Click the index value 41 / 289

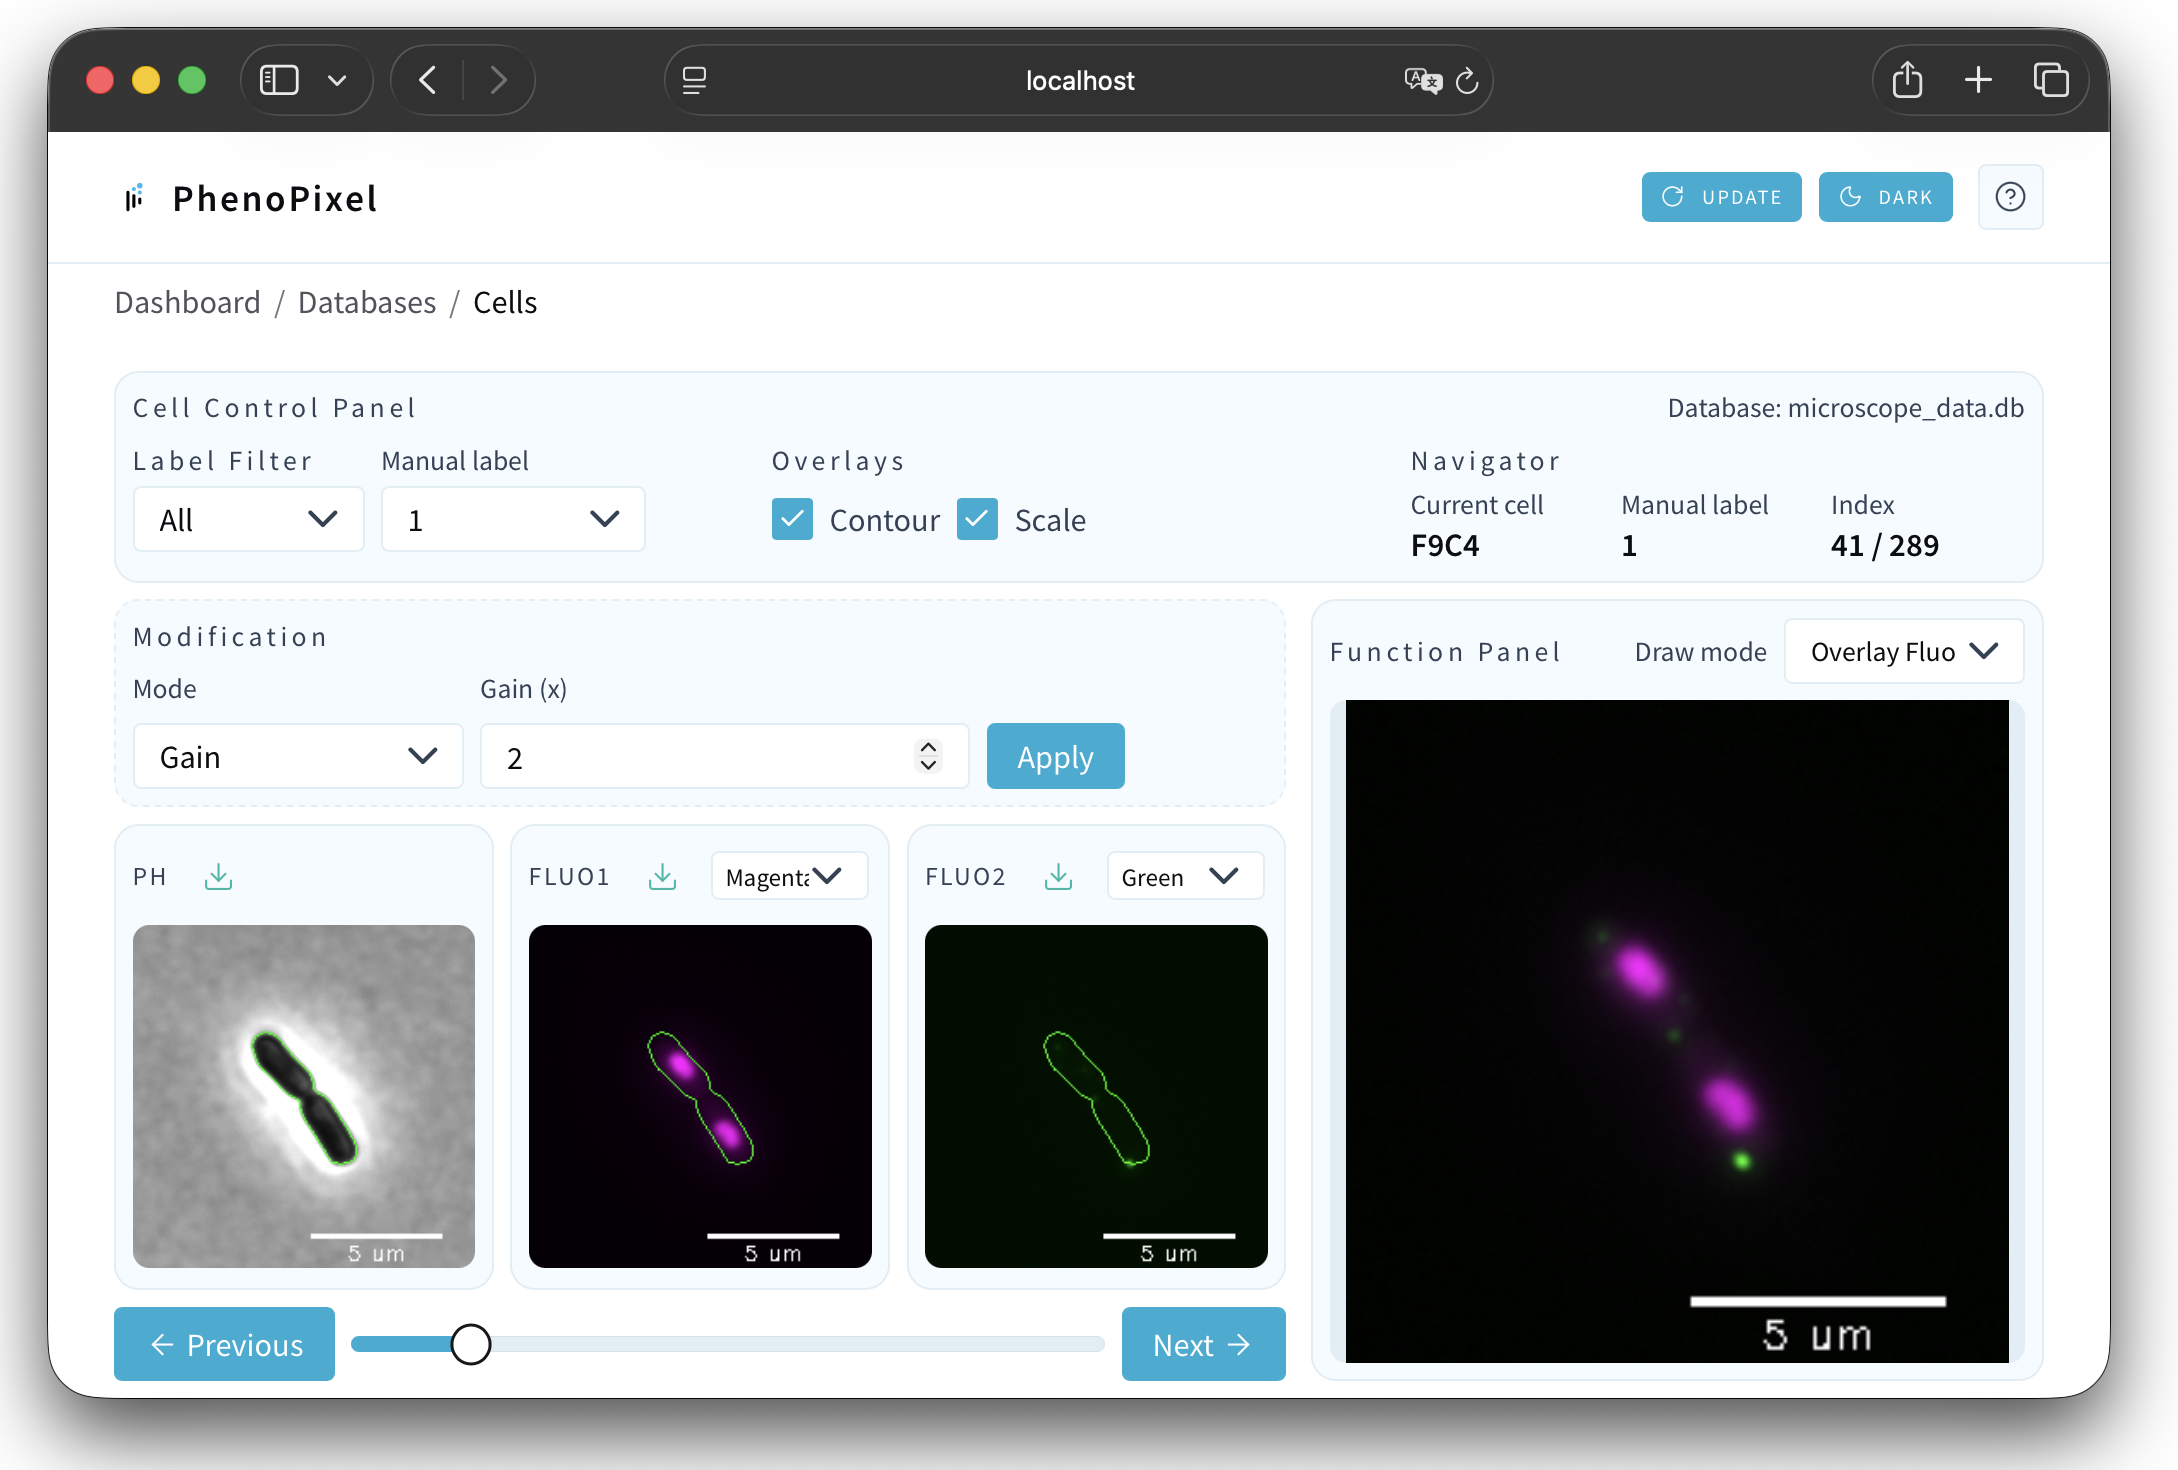point(1884,545)
